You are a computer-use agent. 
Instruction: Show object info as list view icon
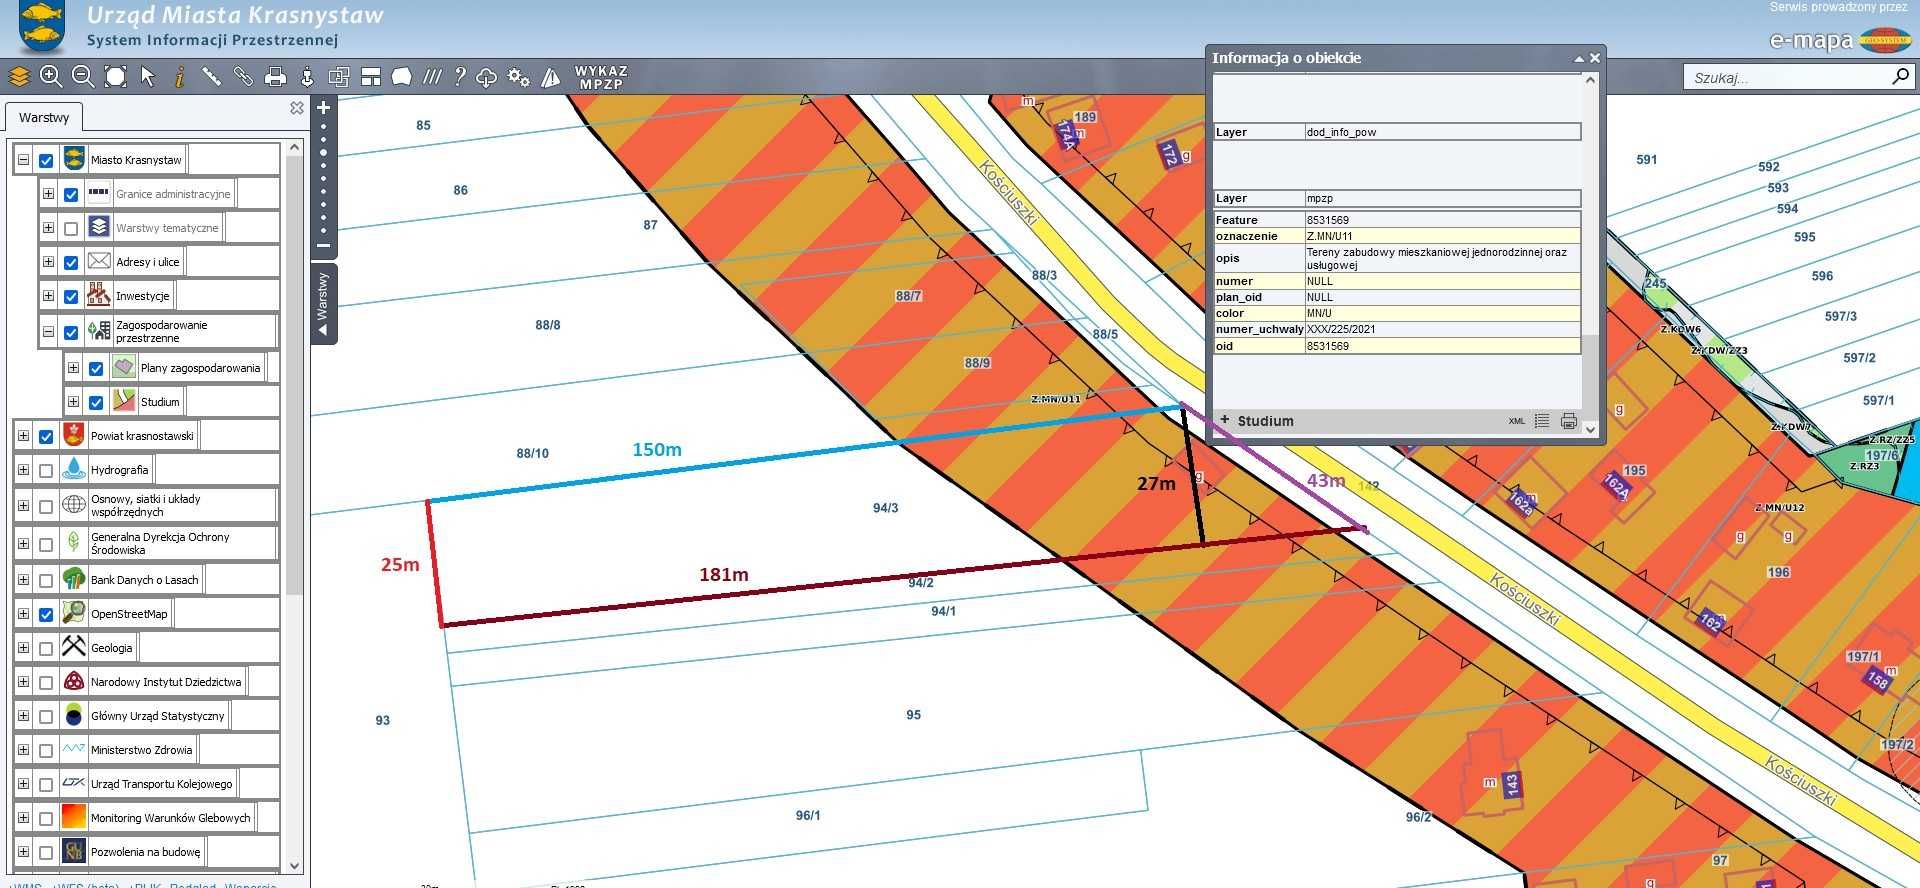click(1542, 421)
